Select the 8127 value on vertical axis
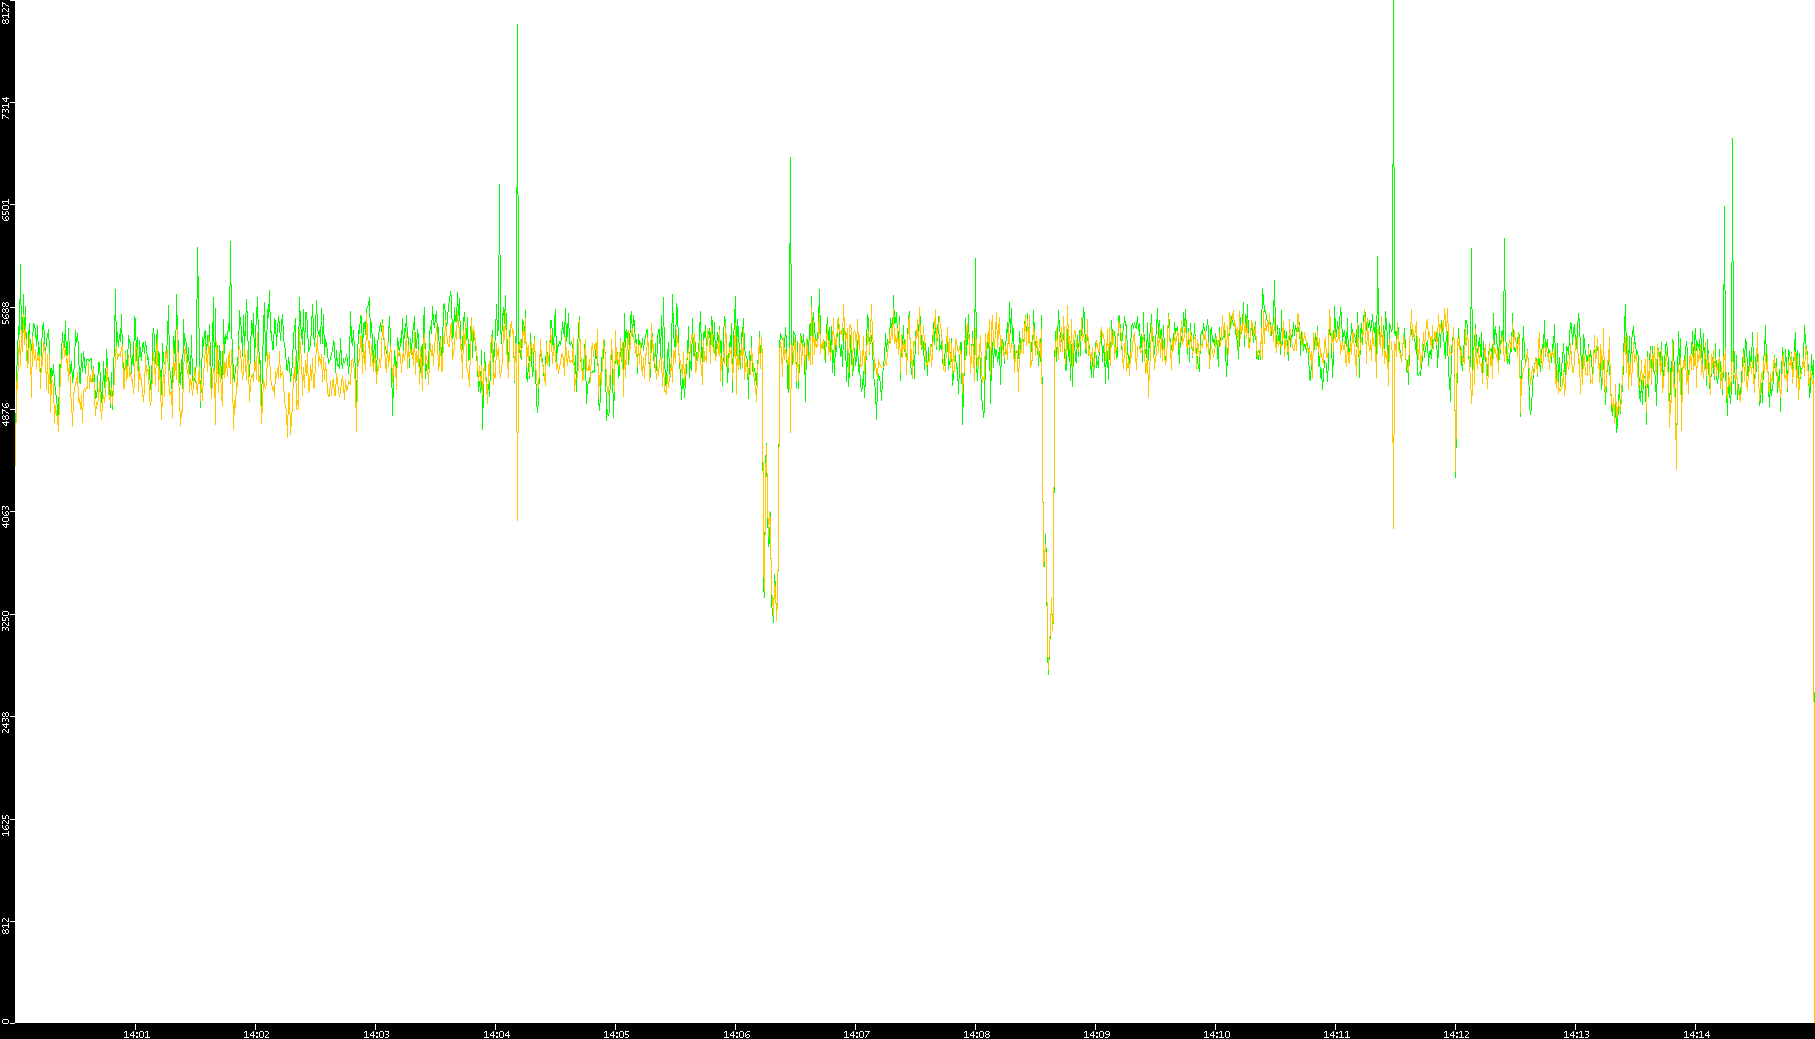The image size is (1815, 1039). coord(6,12)
